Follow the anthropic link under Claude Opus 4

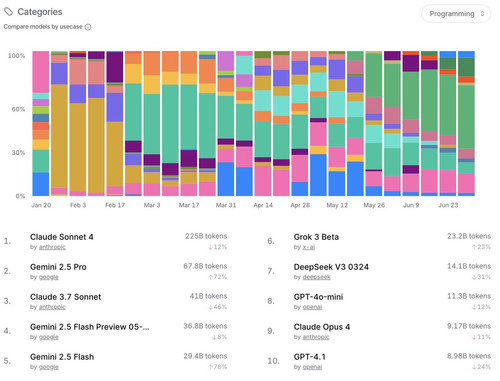coord(316,337)
